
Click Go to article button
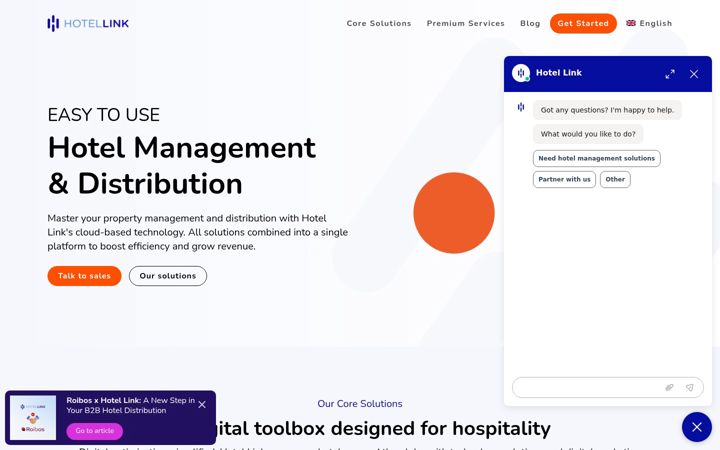(95, 431)
